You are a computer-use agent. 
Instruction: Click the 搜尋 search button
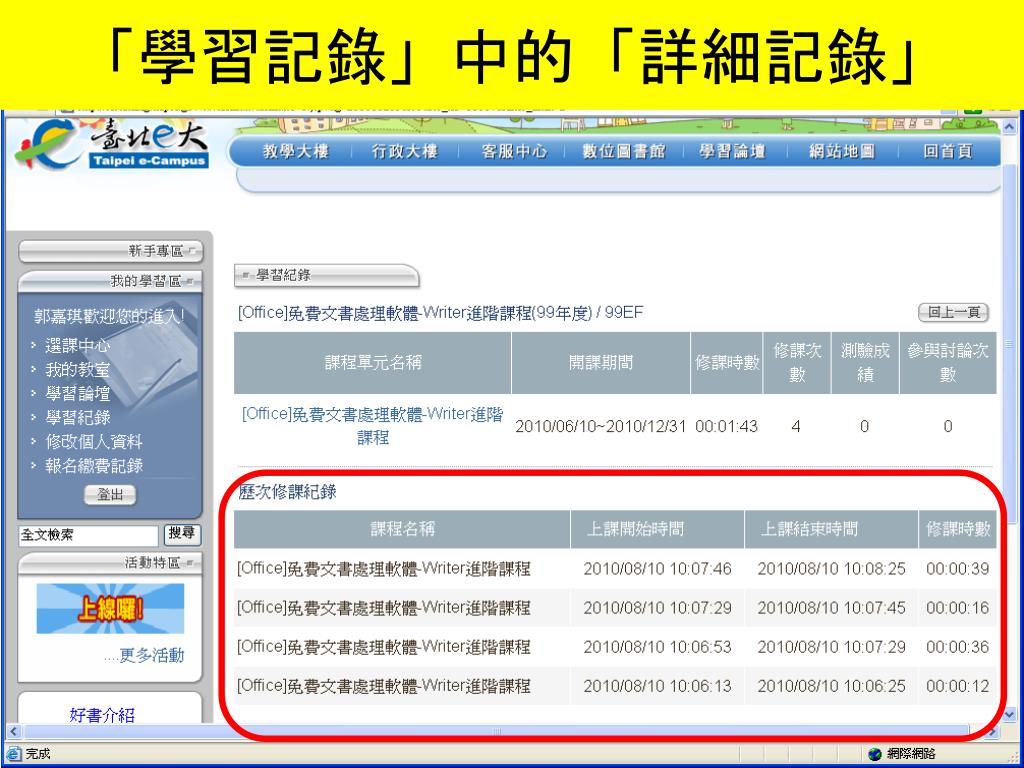tap(182, 534)
